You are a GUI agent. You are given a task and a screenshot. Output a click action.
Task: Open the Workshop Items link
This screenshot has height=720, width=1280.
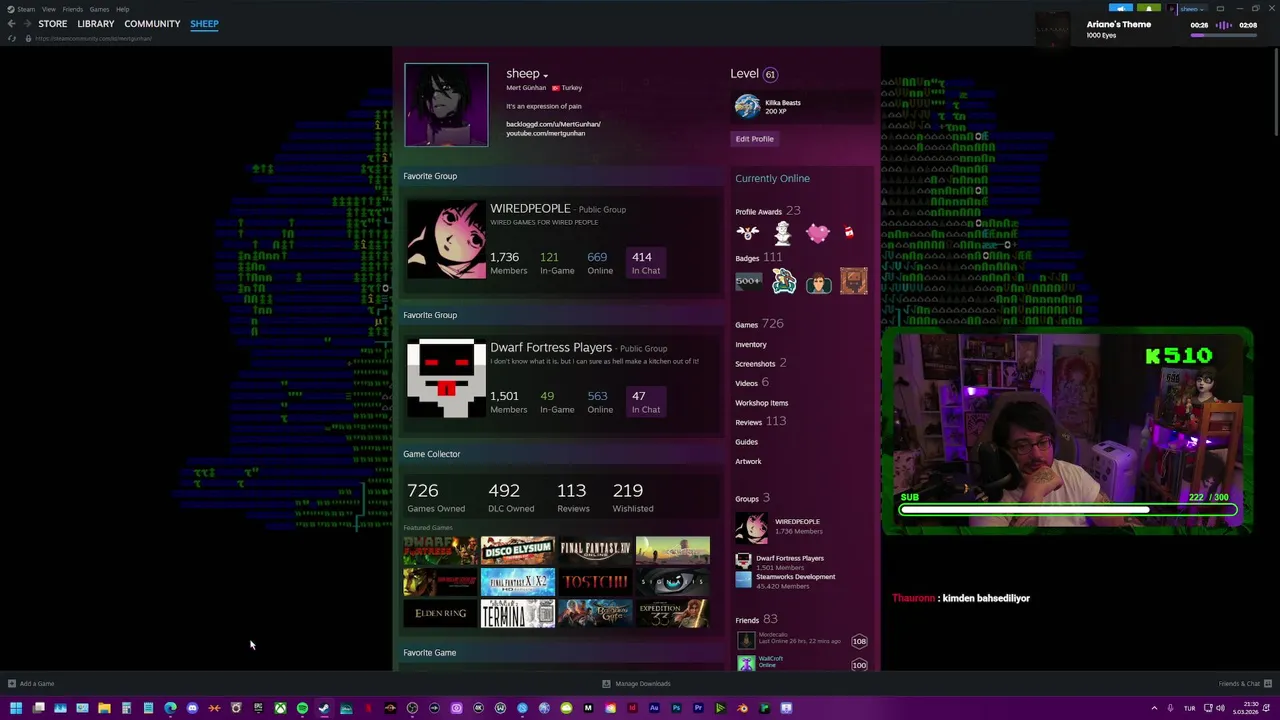pos(762,403)
